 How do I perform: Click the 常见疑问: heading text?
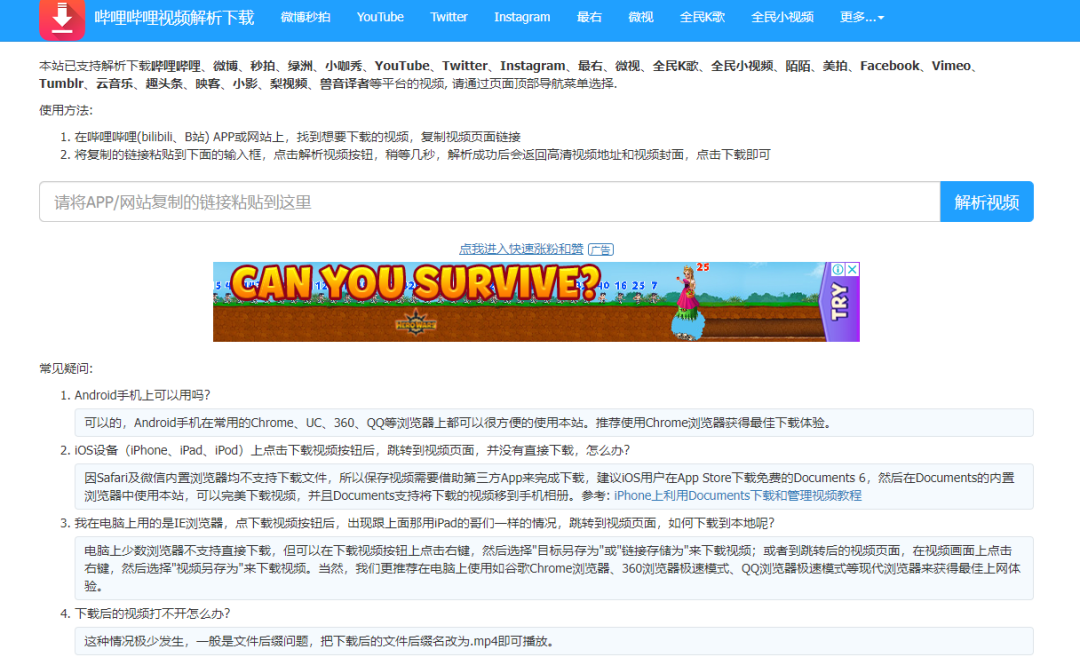click(x=66, y=369)
